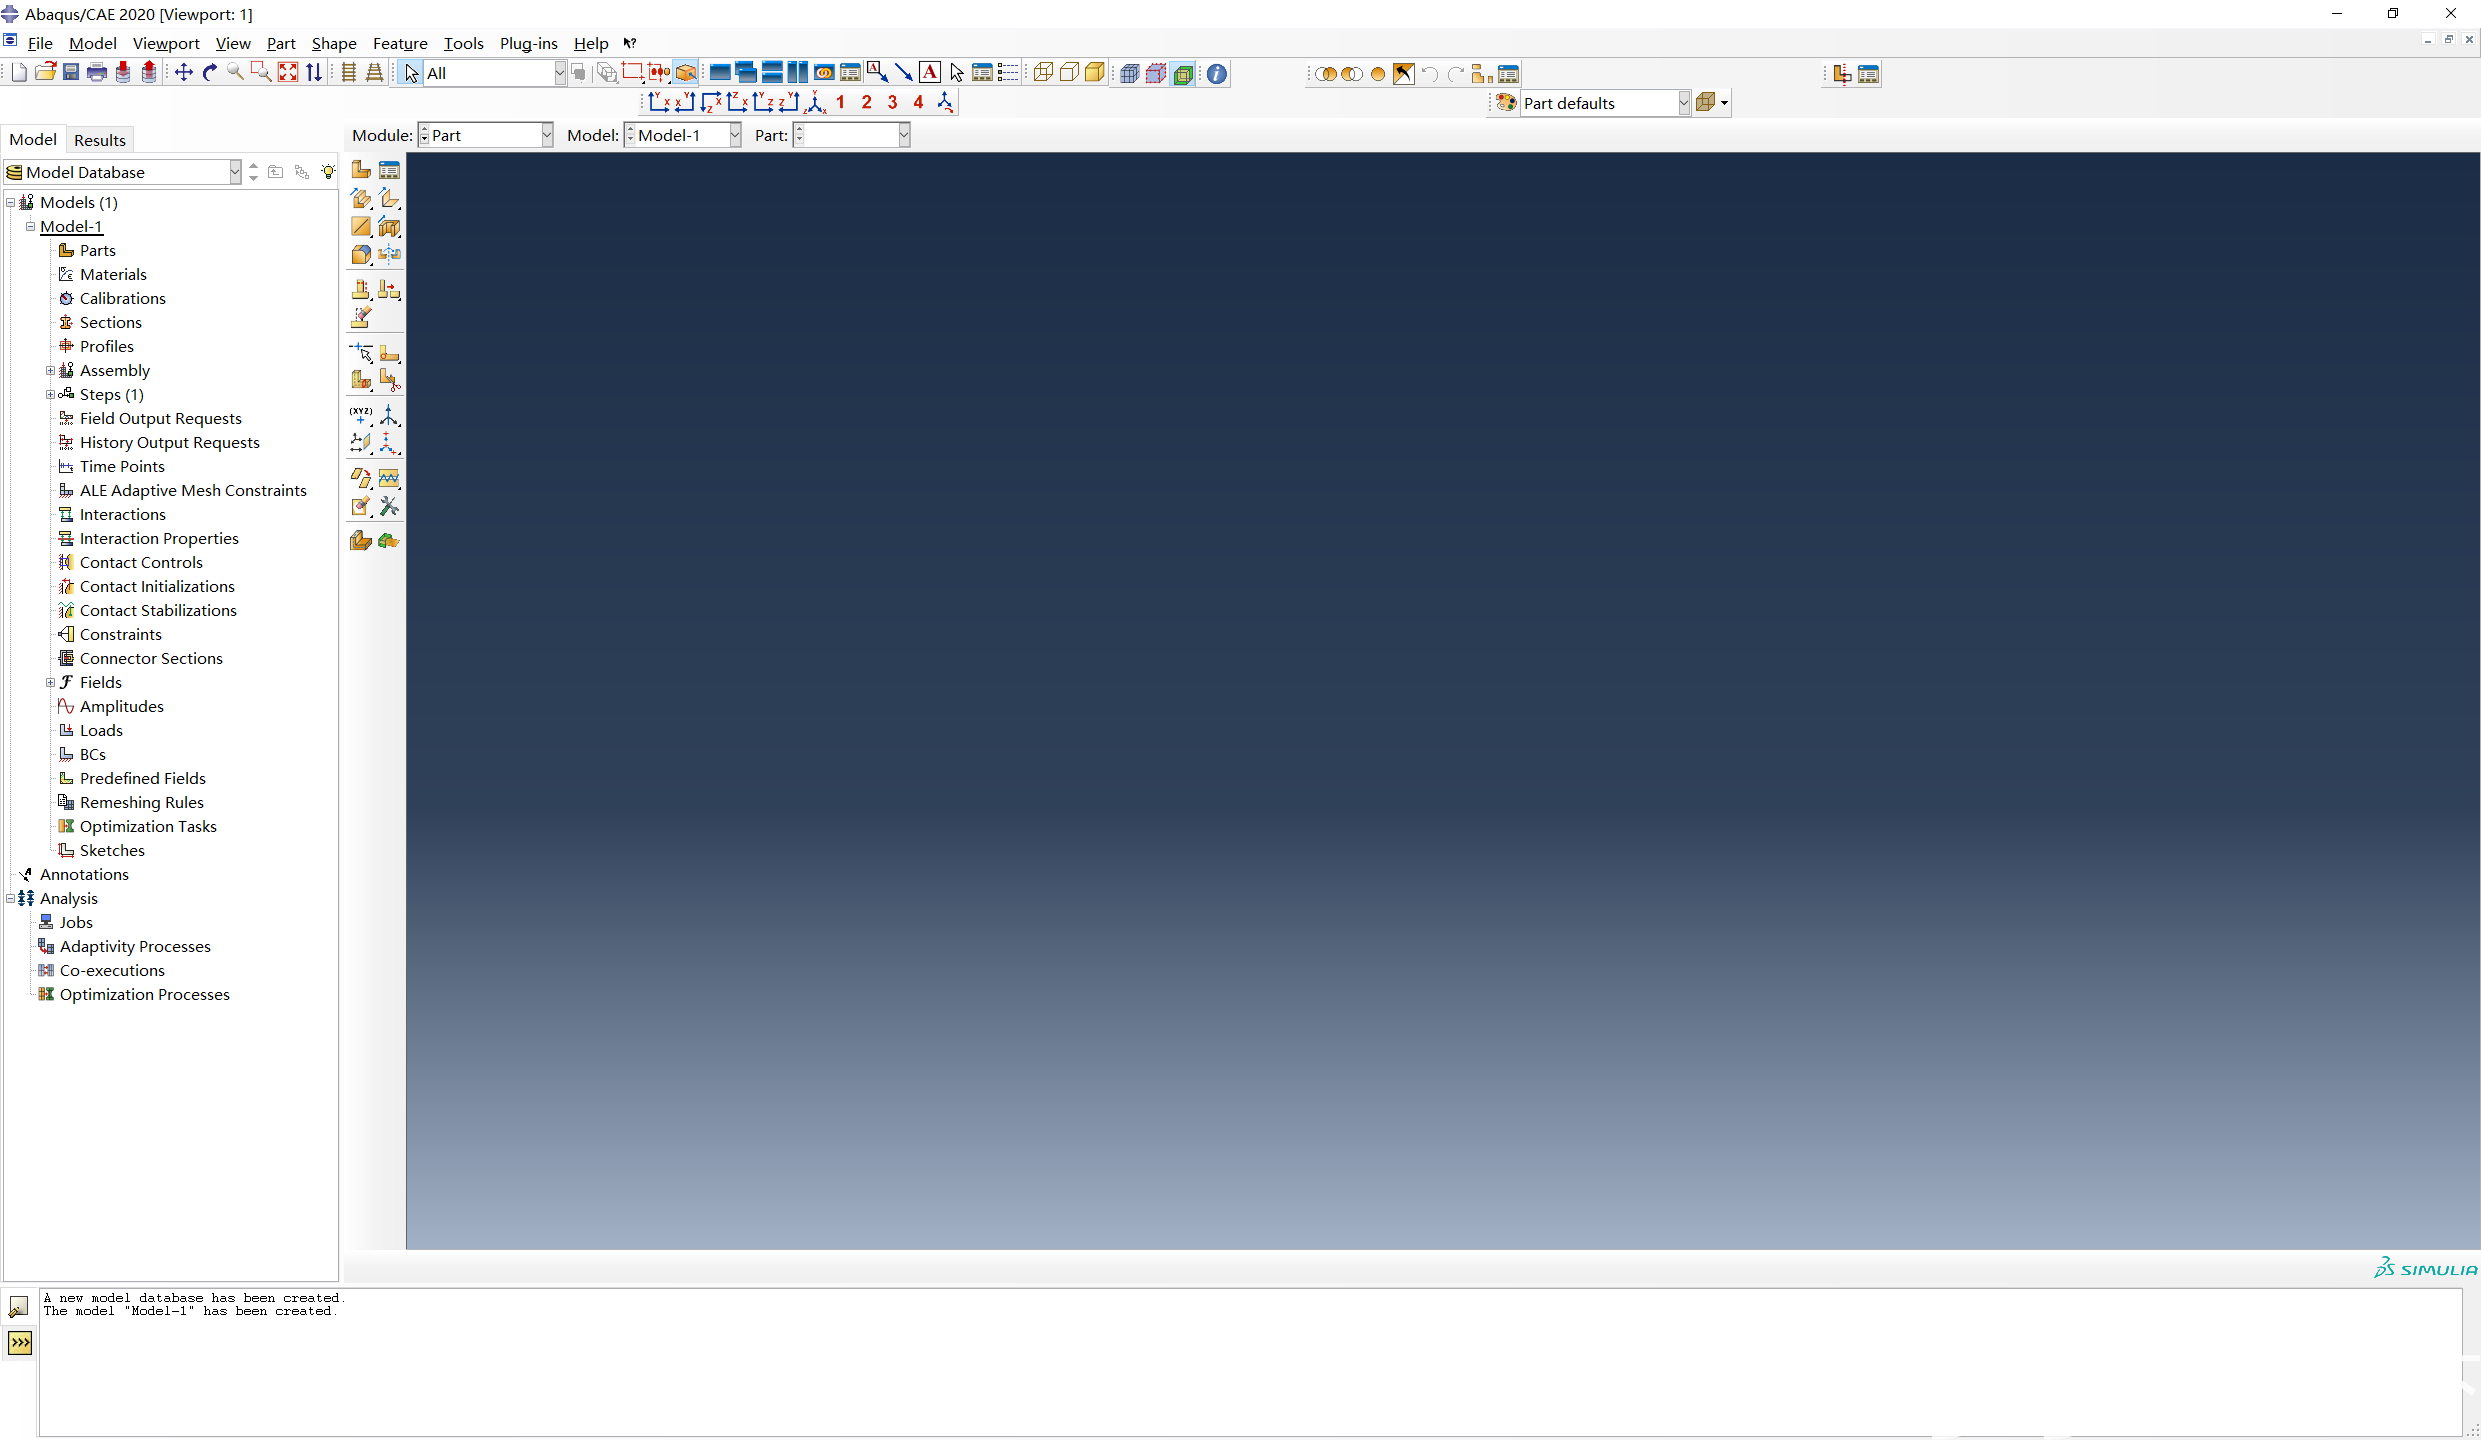2481x1440 pixels.
Task: Open the Plug-ins menu
Action: [528, 43]
